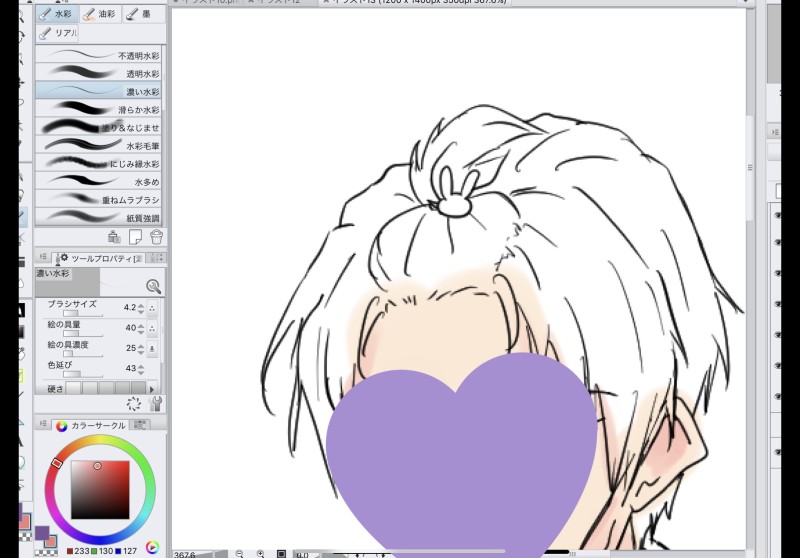Select the にじみ縁水彩 brush
Image resolution: width=800 pixels, height=558 pixels.
click(98, 163)
